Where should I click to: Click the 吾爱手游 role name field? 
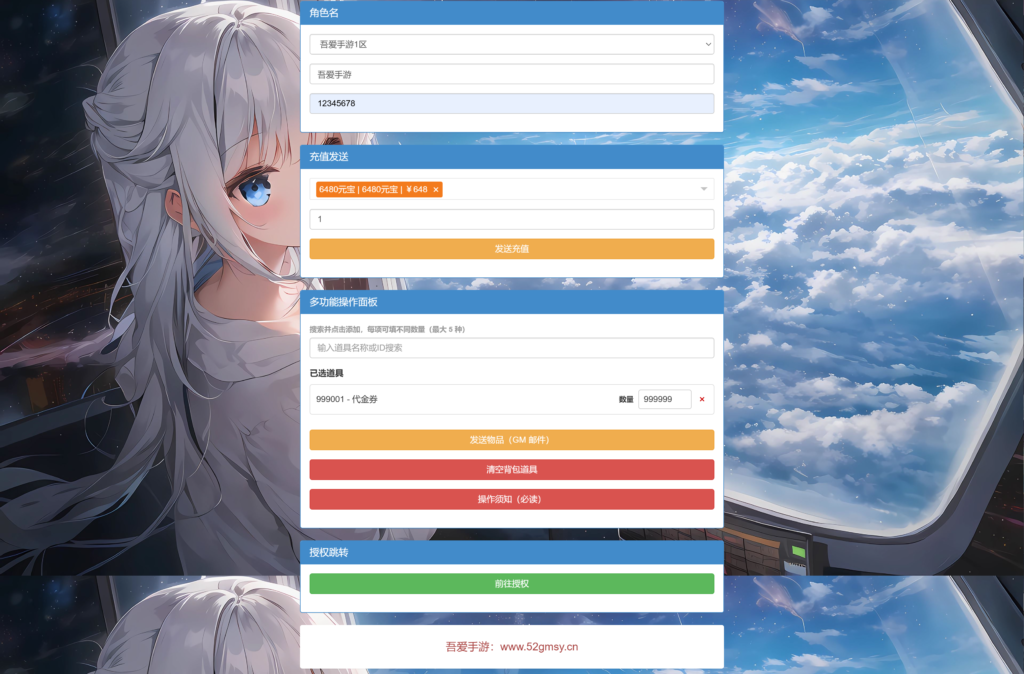tap(511, 74)
